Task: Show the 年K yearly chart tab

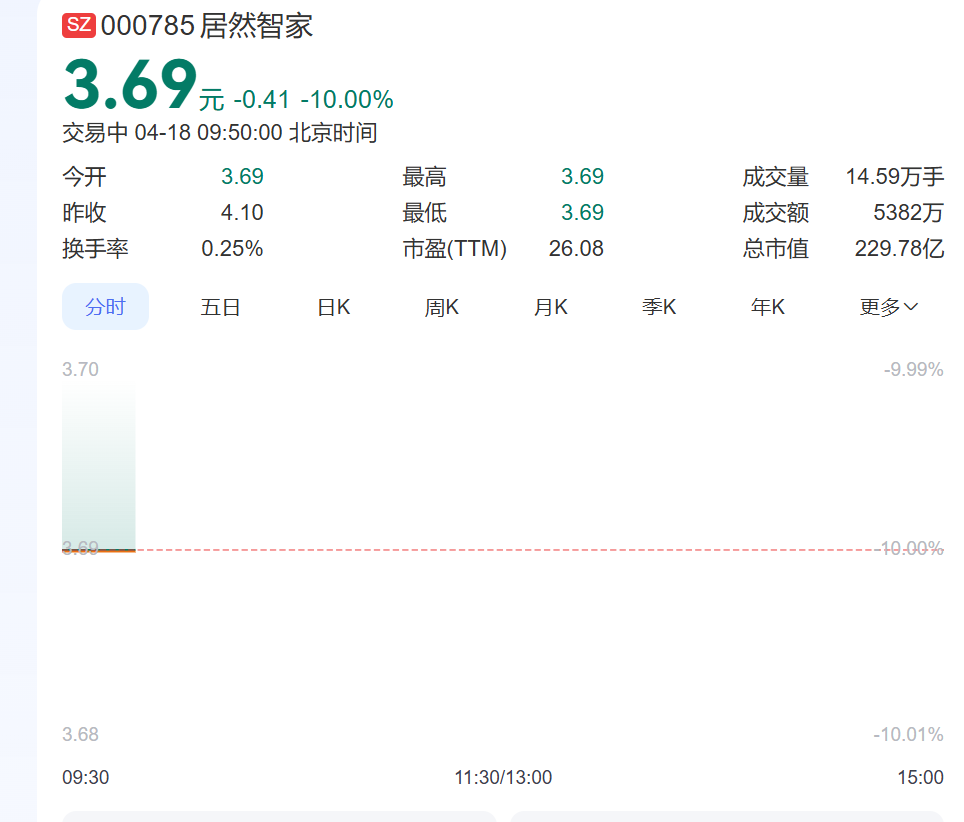Action: click(767, 307)
